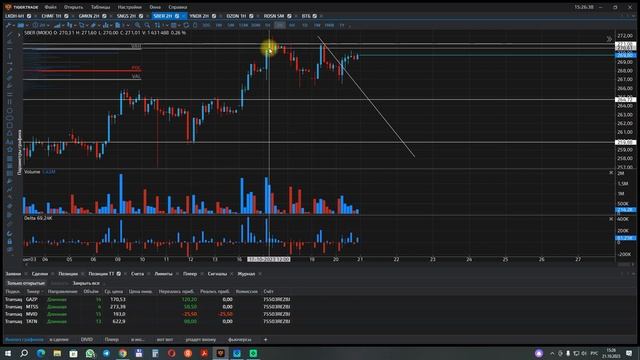This screenshot has width=640, height=360.
Task: Click the highlighted date label on time axis
Action: tap(269, 259)
